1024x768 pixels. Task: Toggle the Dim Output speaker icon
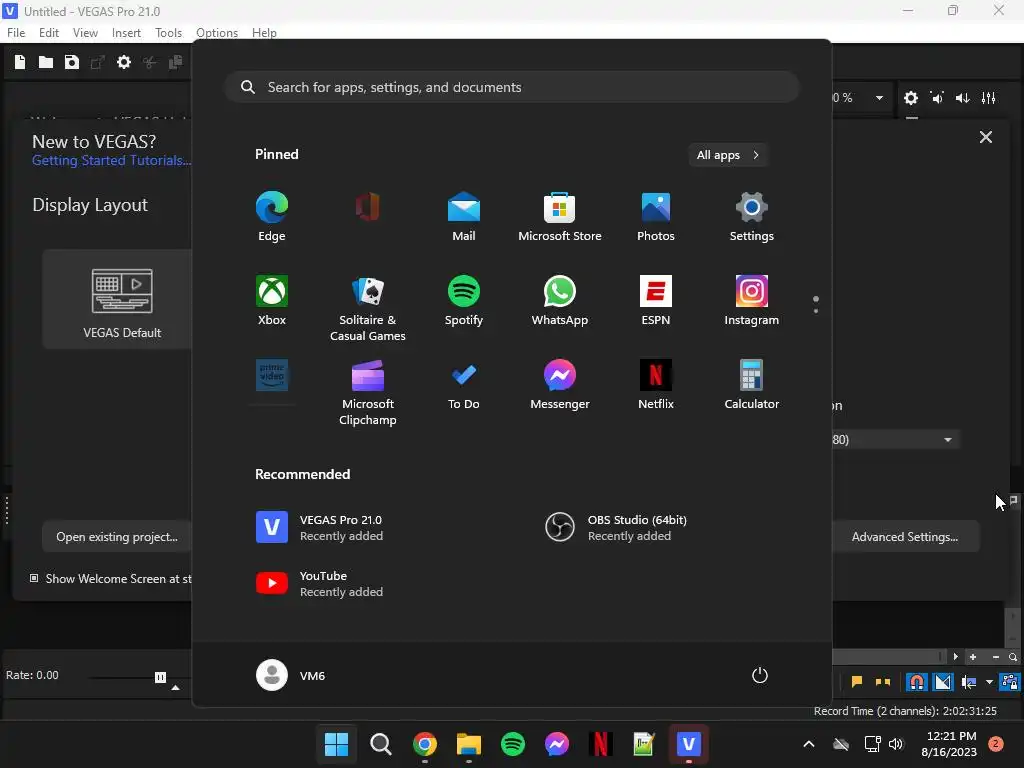pos(963,98)
